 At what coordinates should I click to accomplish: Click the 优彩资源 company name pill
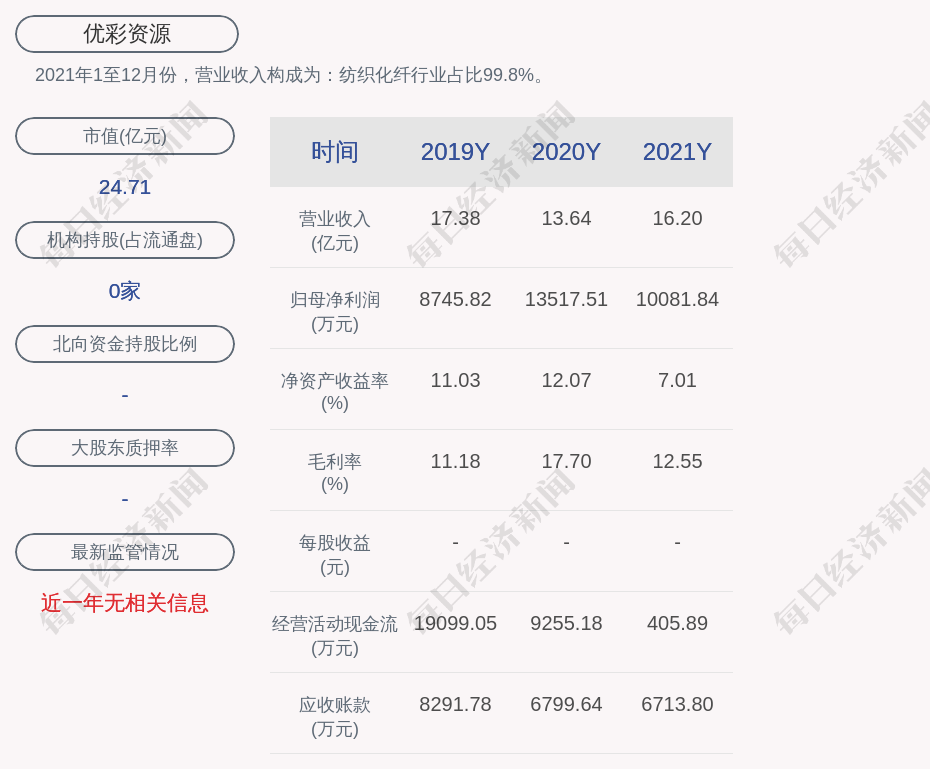(127, 34)
